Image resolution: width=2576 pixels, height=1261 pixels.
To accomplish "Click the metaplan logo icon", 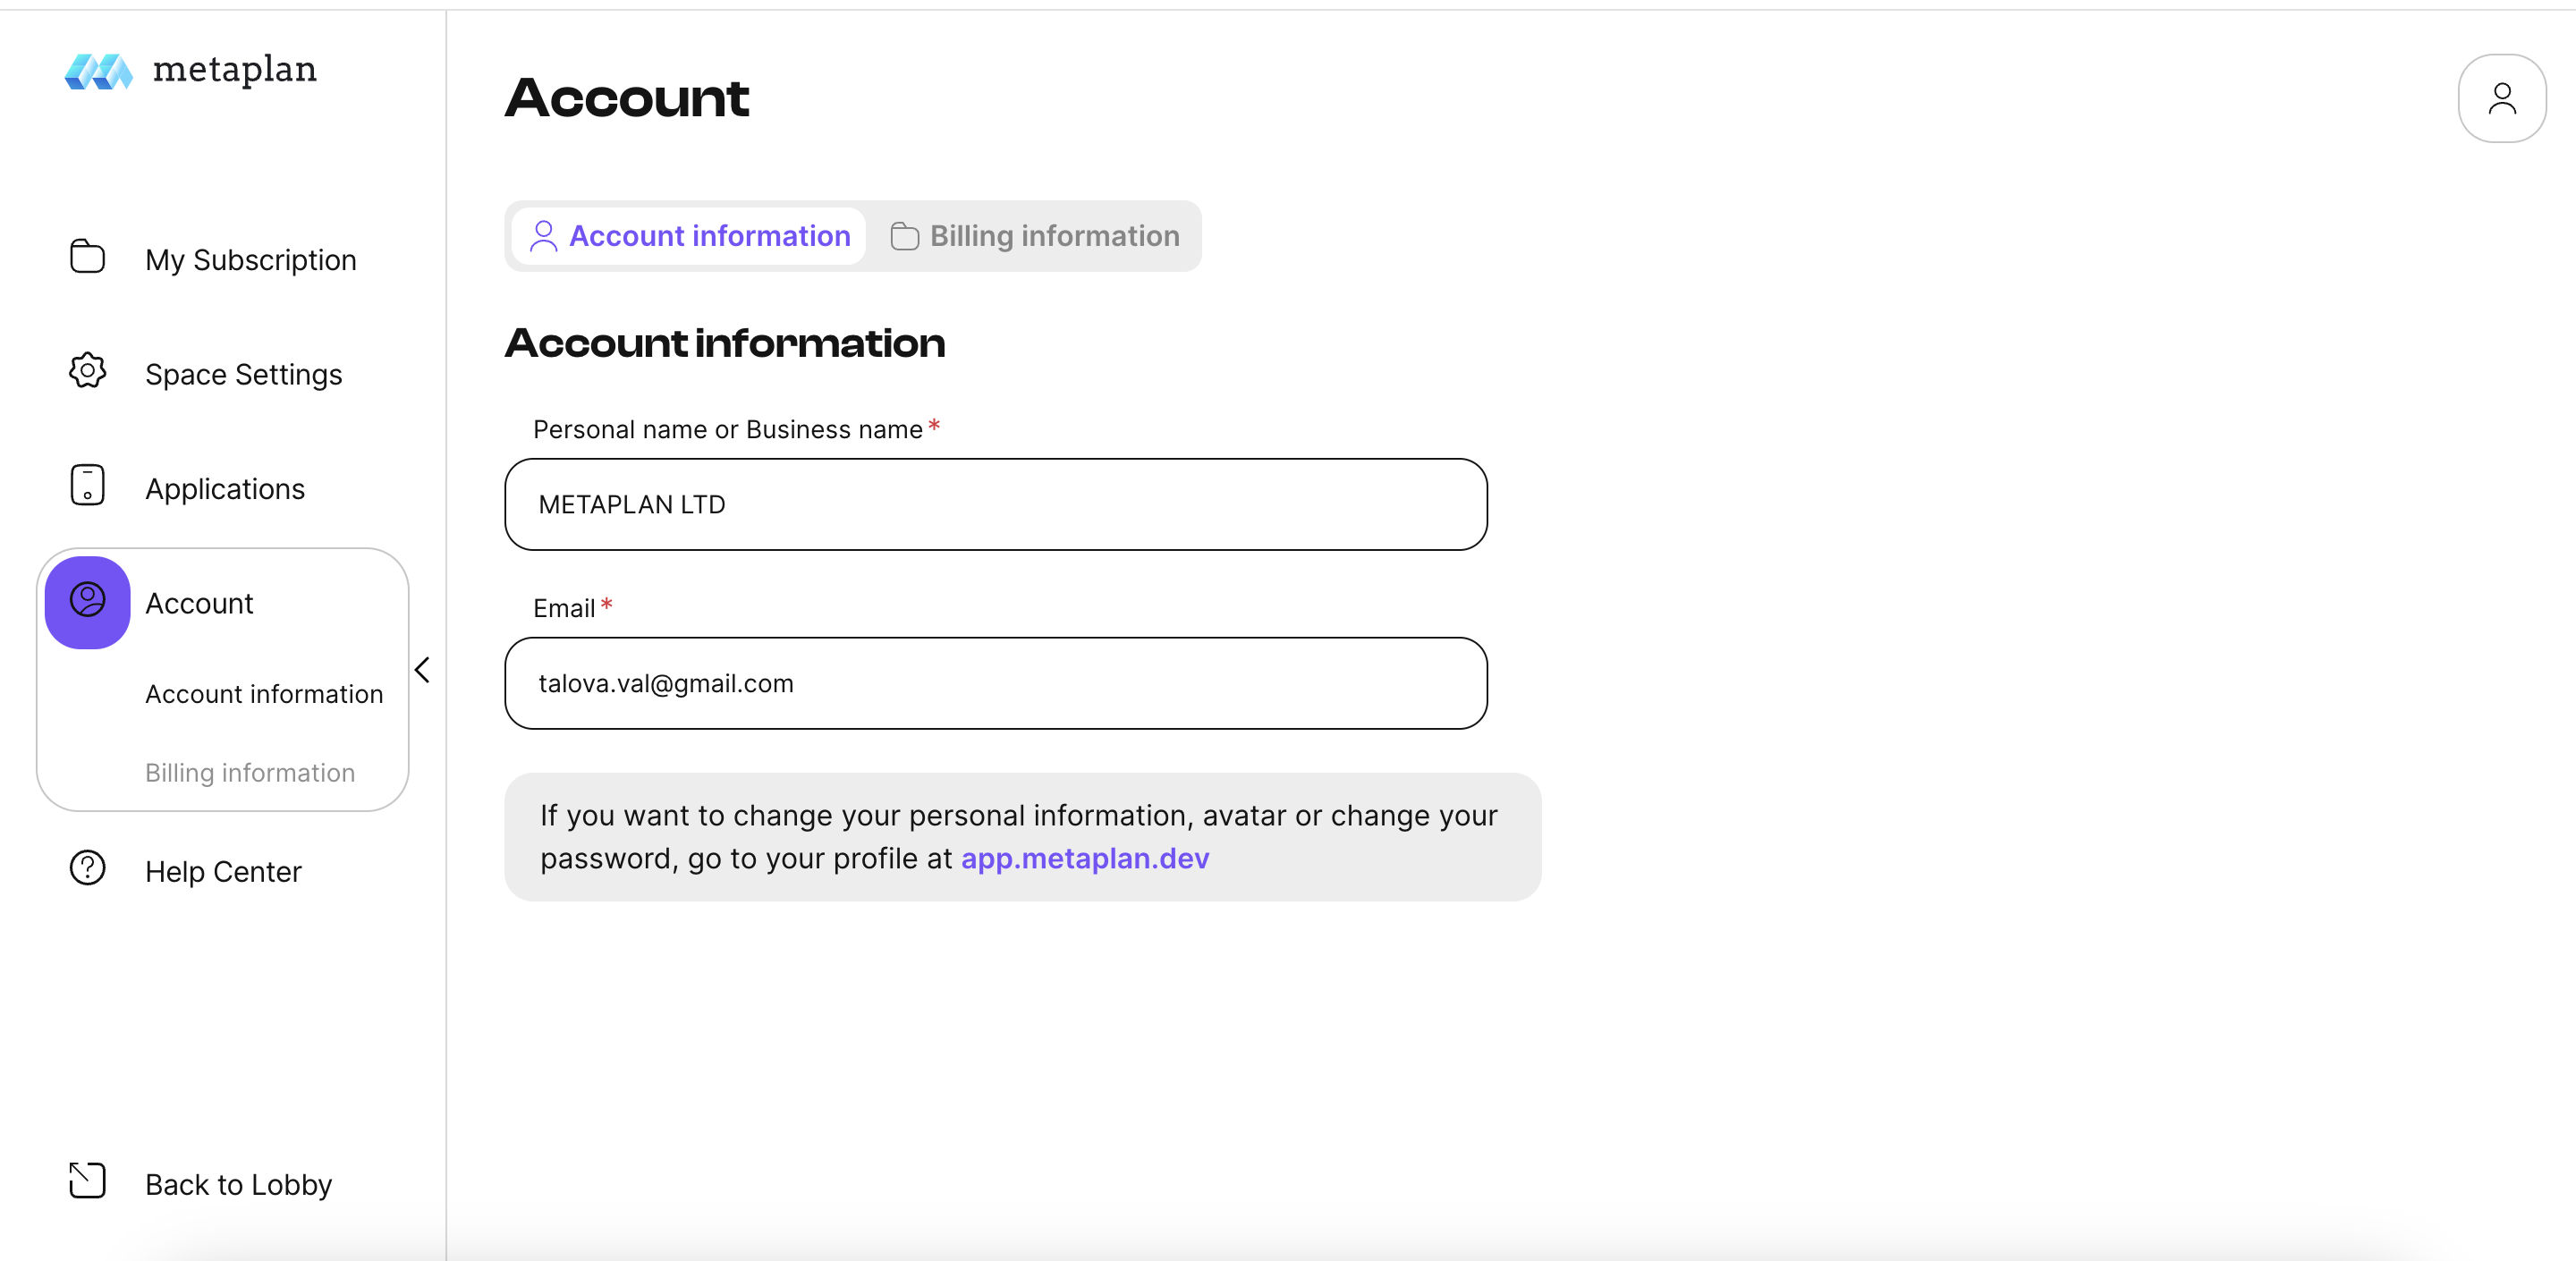I will [98, 71].
